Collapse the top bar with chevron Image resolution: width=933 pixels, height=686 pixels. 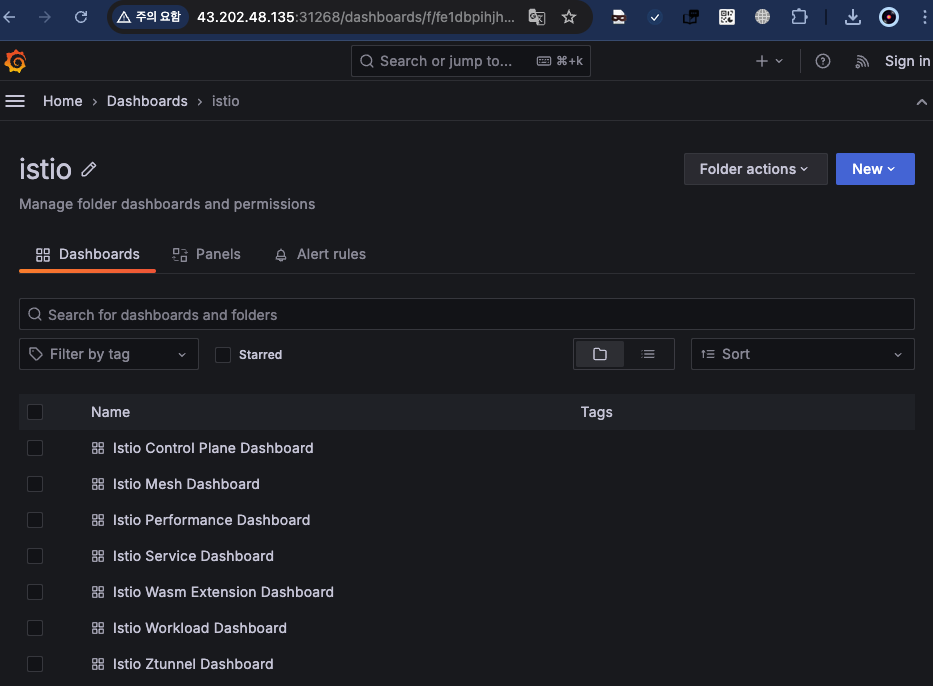pos(921,102)
